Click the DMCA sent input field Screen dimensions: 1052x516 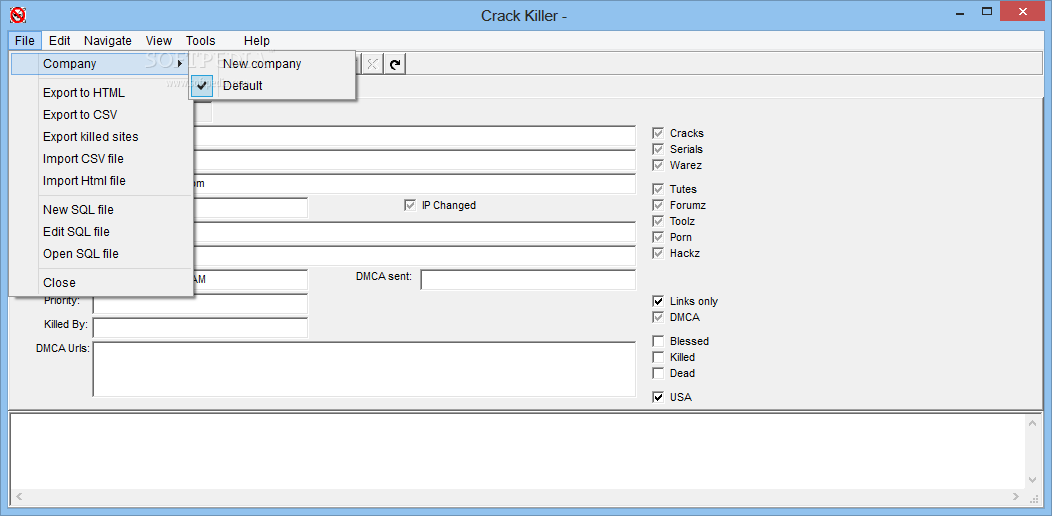(x=528, y=280)
